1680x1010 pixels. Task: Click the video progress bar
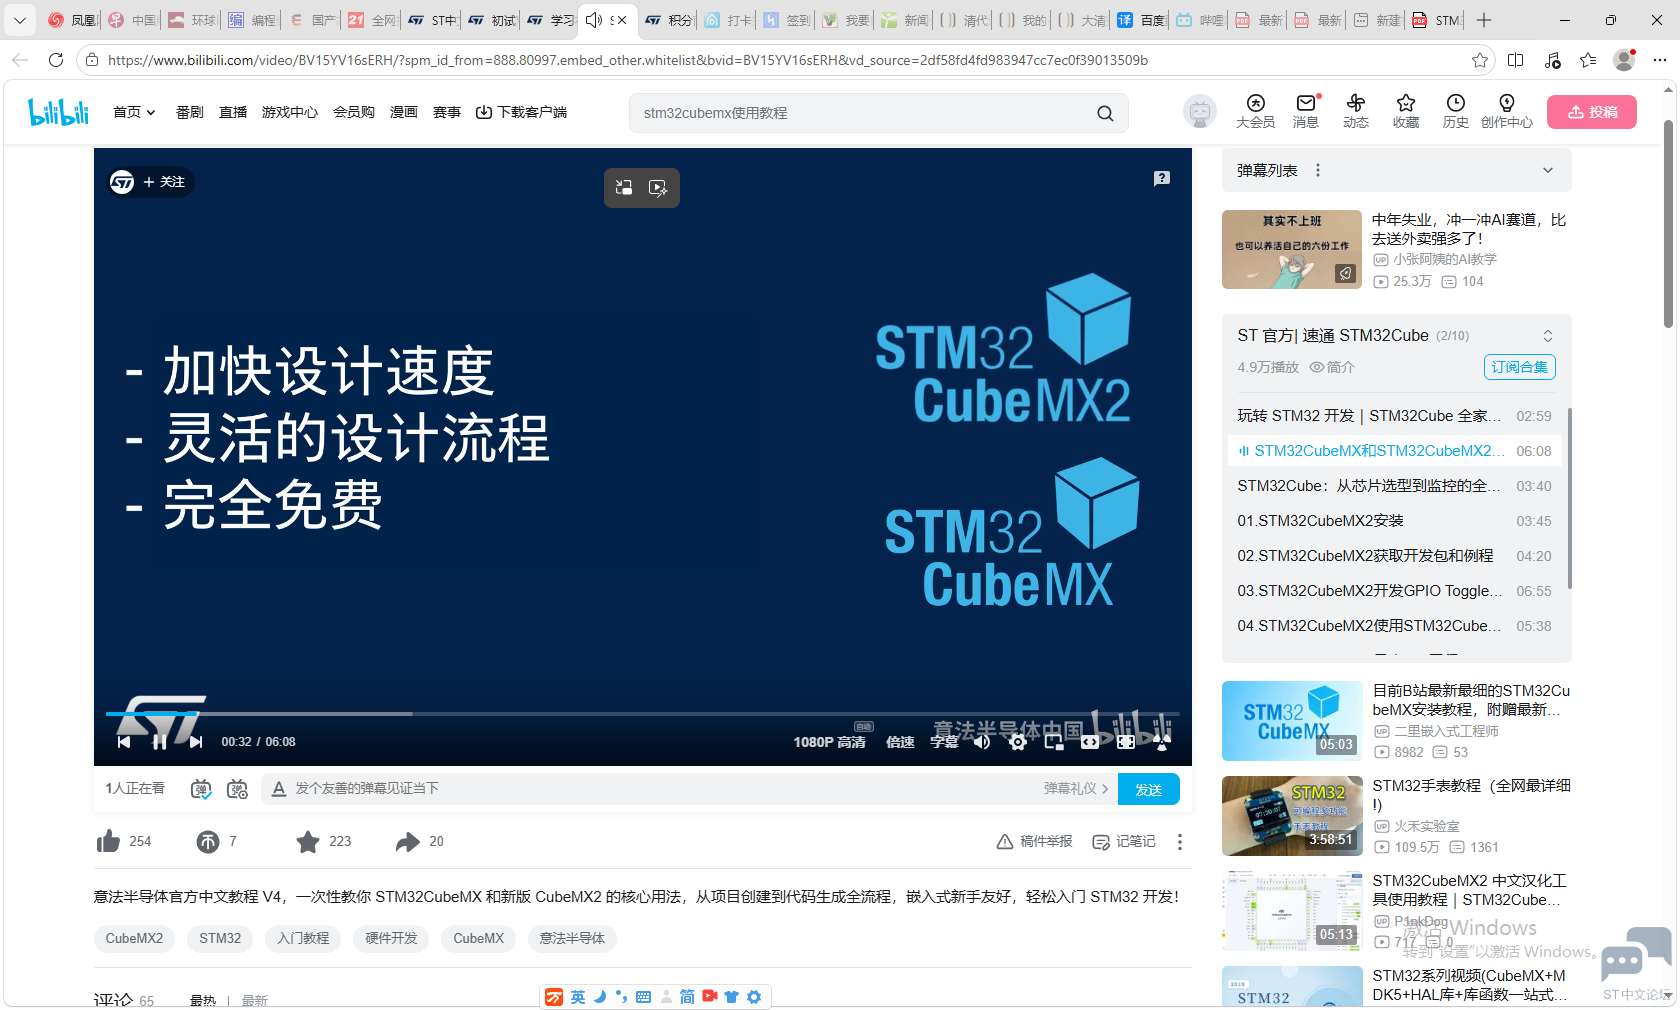(643, 713)
